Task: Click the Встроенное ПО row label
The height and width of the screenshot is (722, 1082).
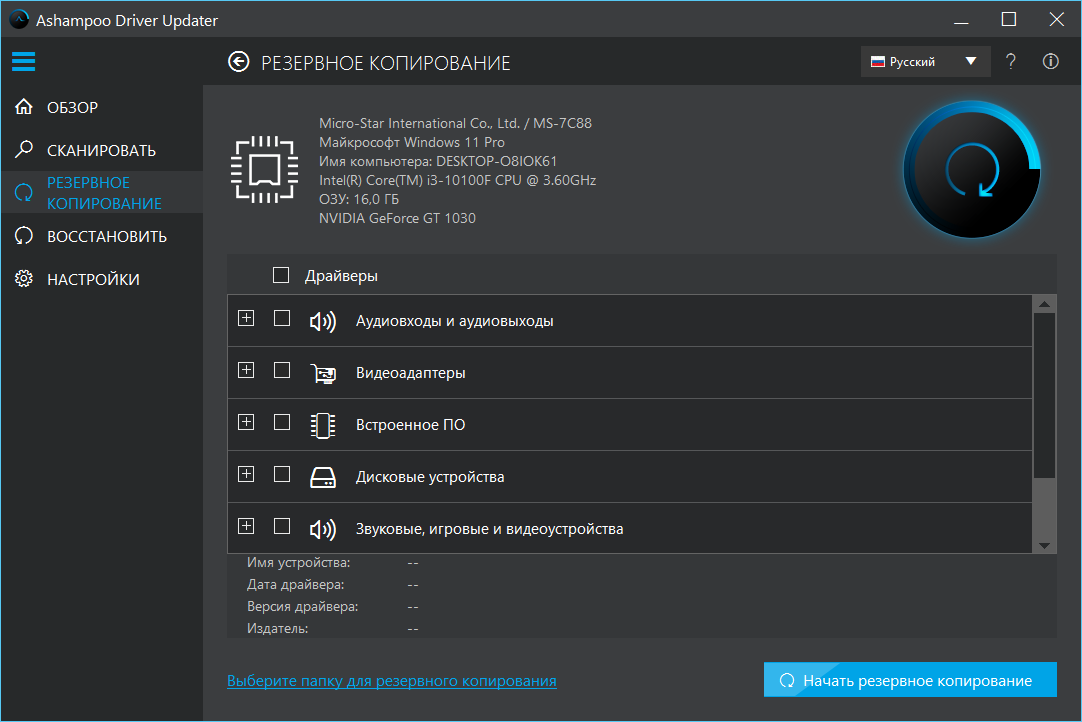Action: click(x=411, y=425)
